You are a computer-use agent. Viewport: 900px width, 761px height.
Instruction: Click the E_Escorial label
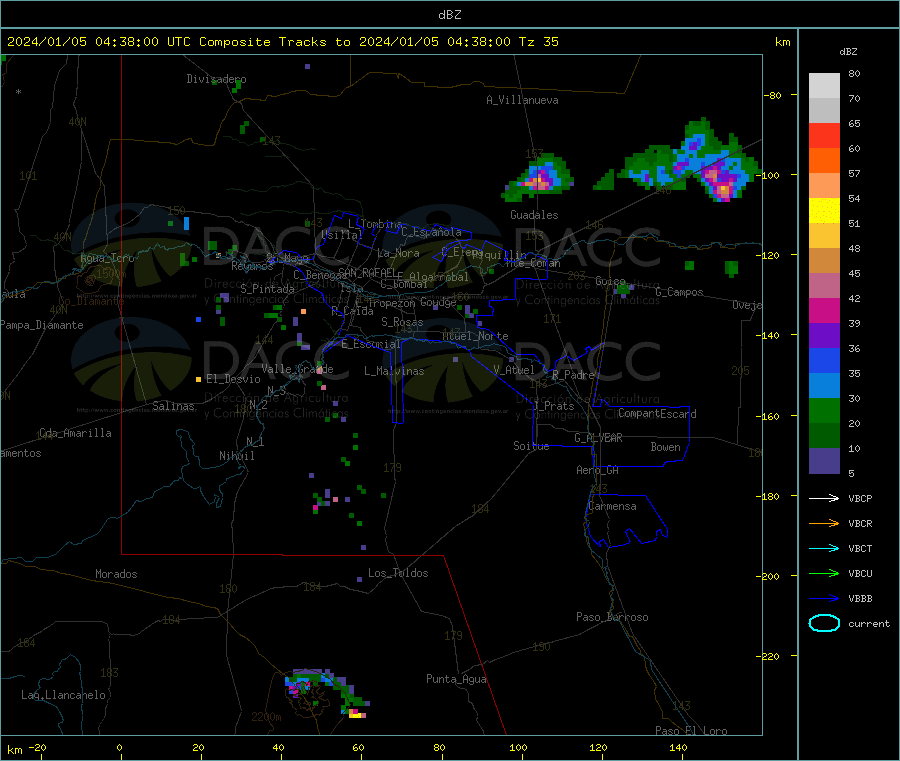point(371,344)
